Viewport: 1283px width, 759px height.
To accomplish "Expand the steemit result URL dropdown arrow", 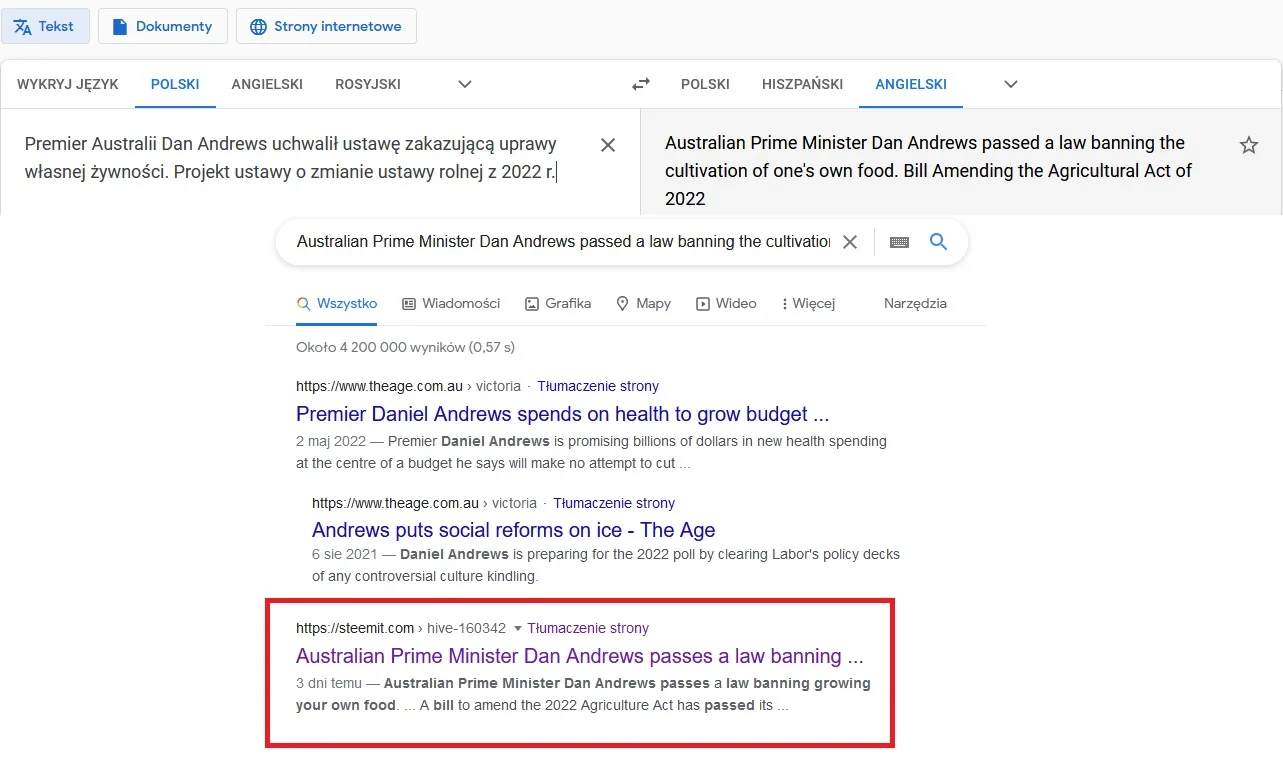I will coord(517,628).
